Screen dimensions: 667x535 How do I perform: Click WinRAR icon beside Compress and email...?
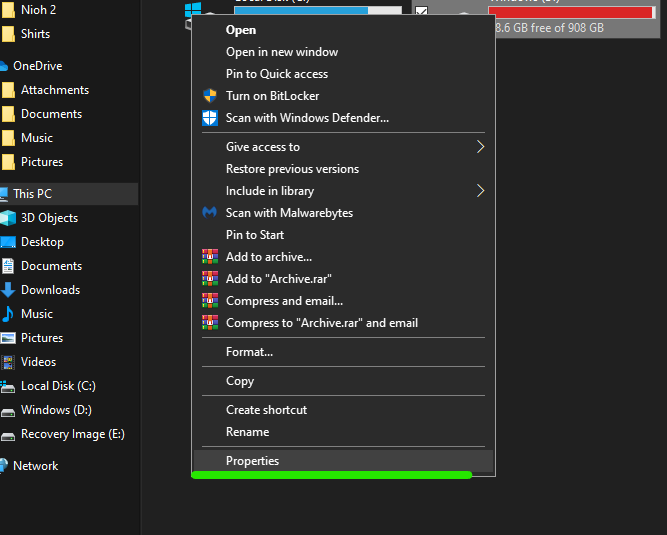(x=210, y=301)
